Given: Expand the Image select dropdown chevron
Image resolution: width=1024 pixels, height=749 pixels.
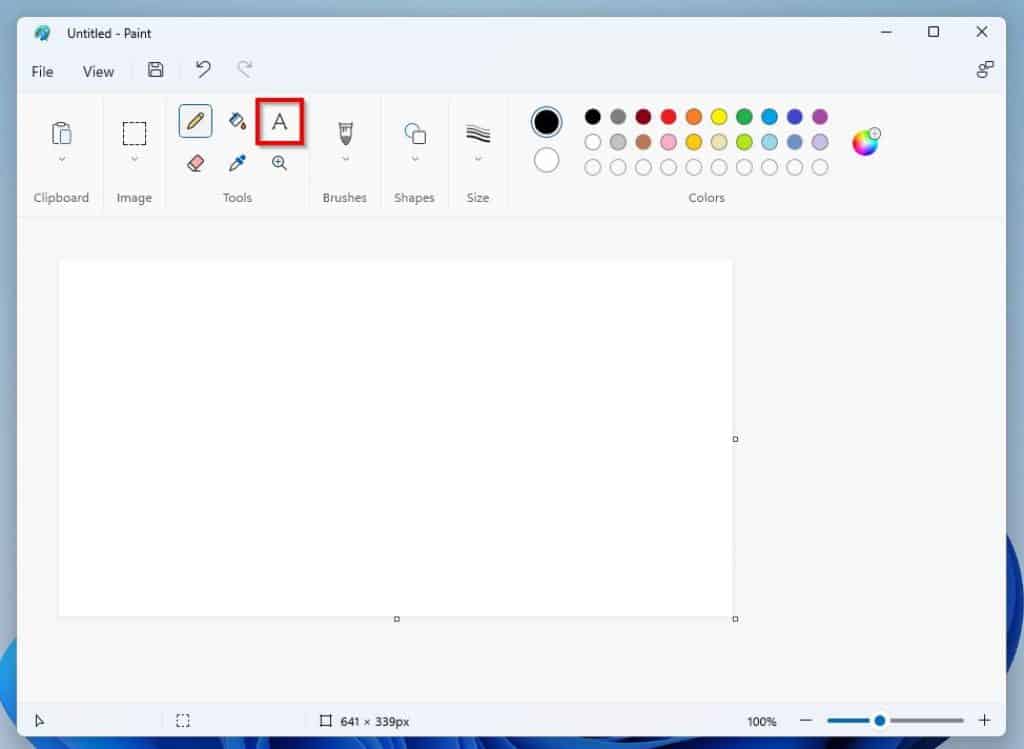Looking at the screenshot, I should pos(135,159).
